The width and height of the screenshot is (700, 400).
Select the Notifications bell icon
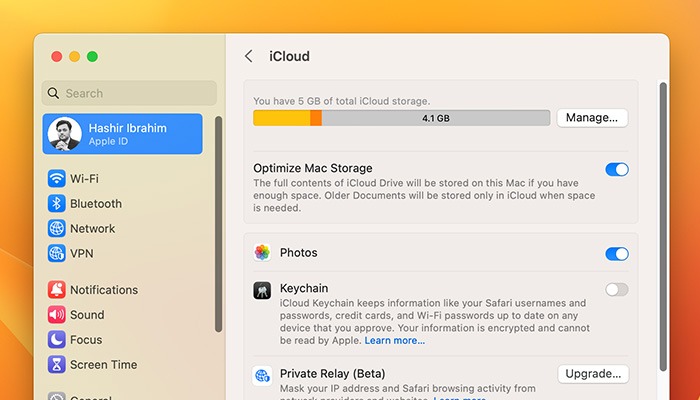[57, 290]
